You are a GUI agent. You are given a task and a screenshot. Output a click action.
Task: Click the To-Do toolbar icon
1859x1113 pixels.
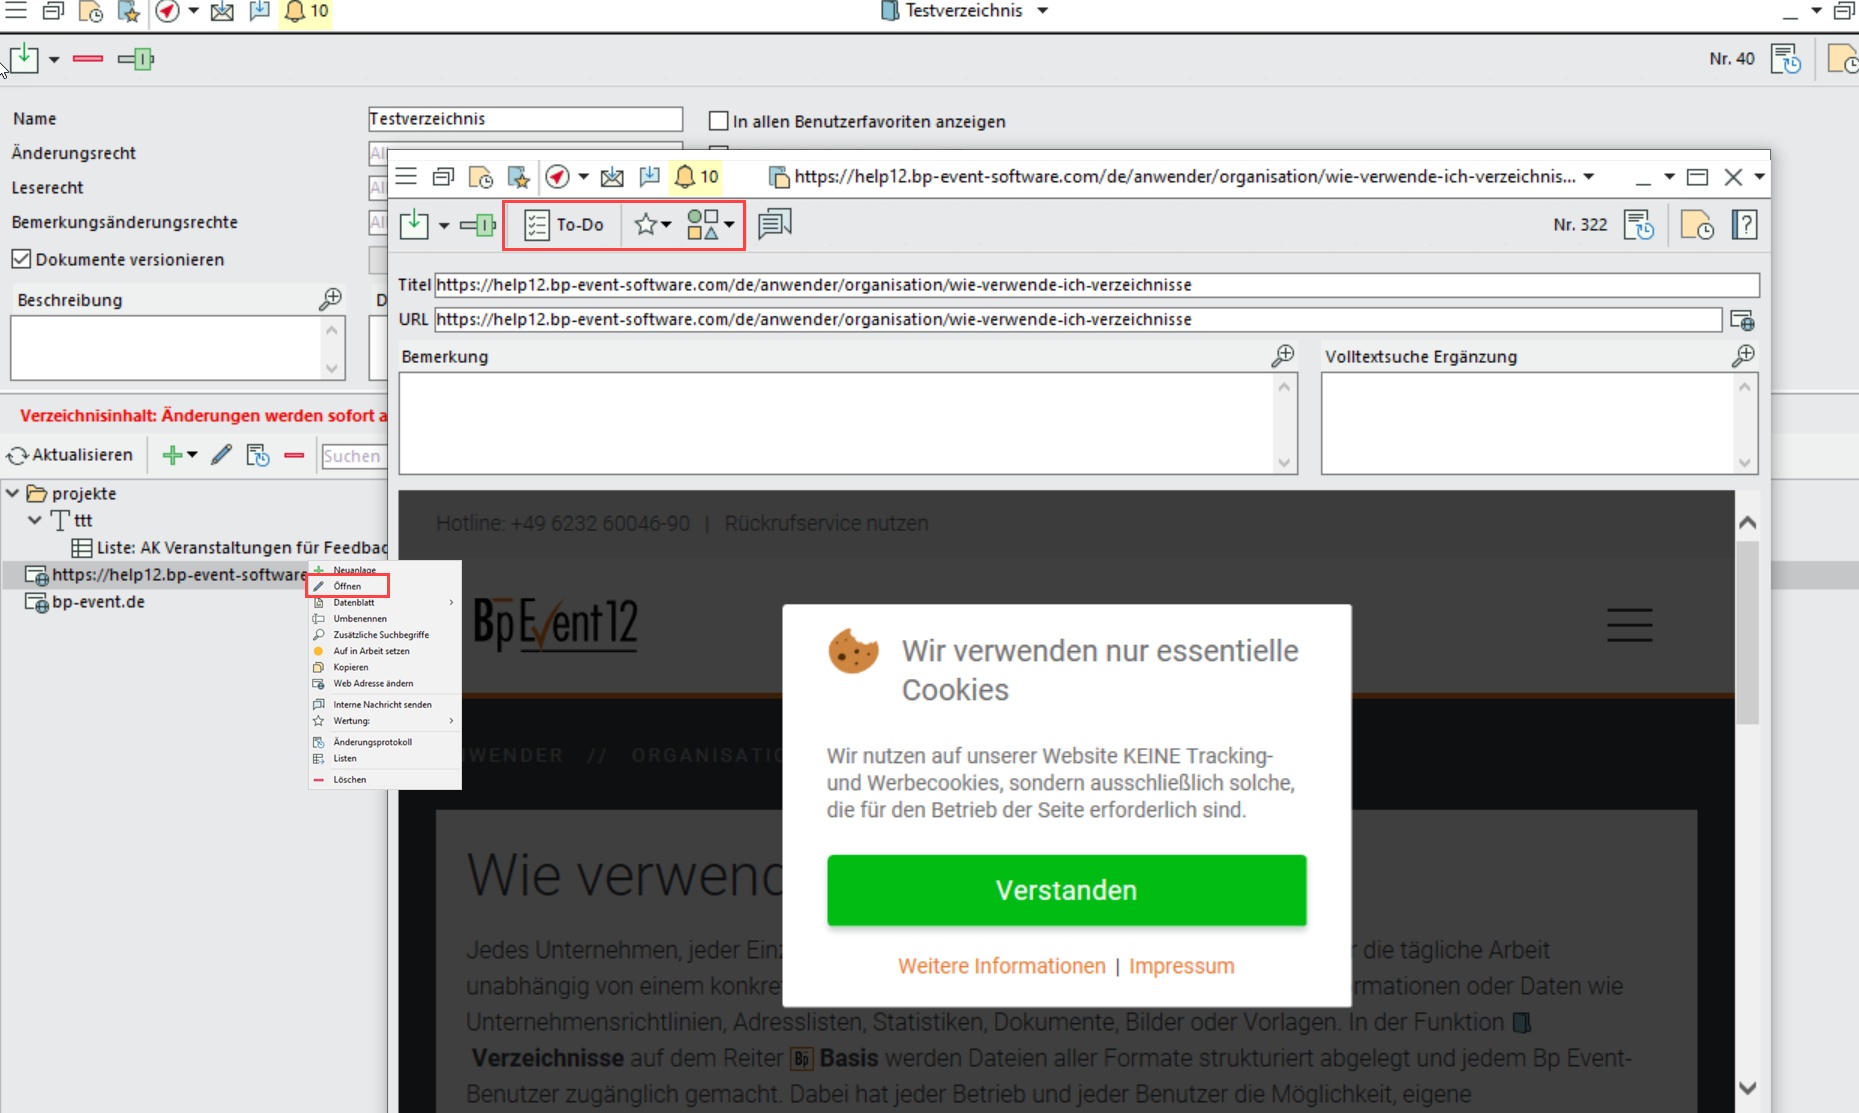pyautogui.click(x=564, y=225)
